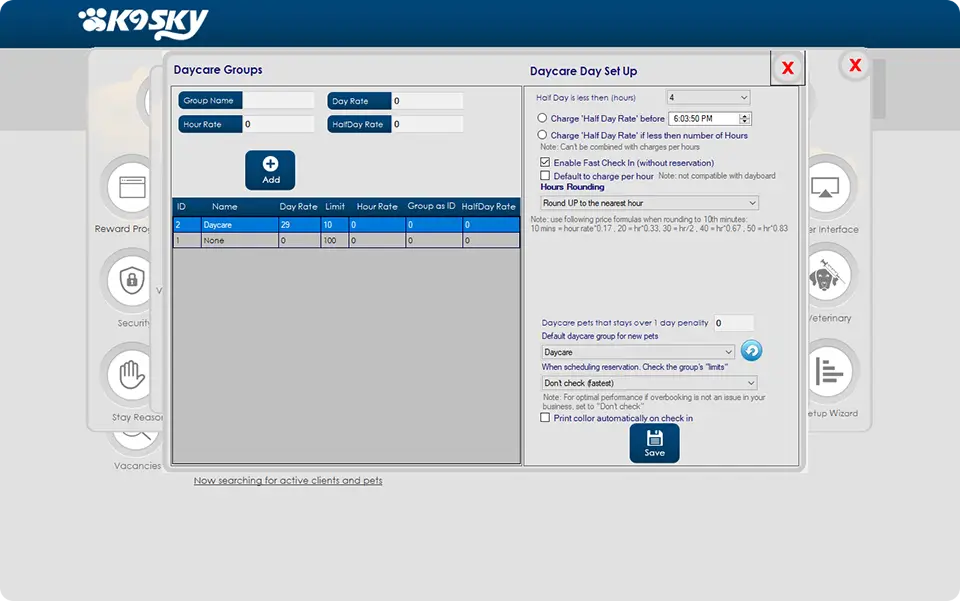Open the Reward Programs icon
The image size is (960, 601).
[131, 187]
